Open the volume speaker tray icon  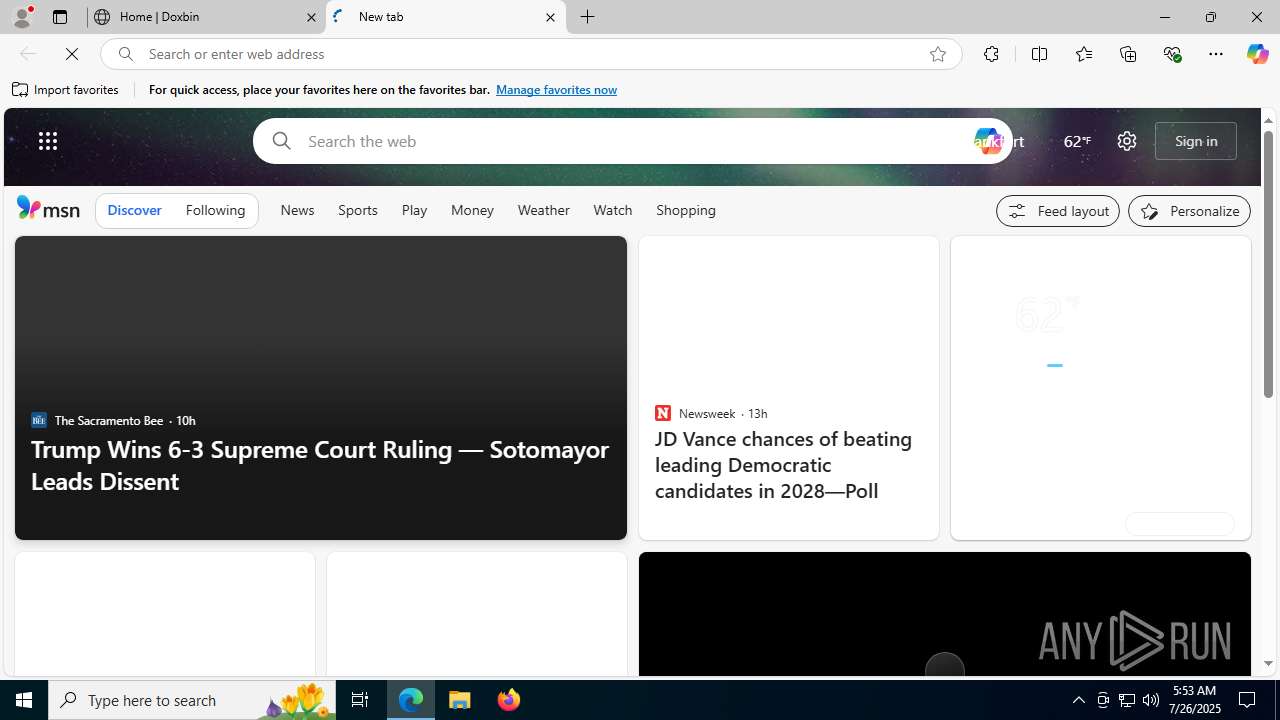(1150, 700)
